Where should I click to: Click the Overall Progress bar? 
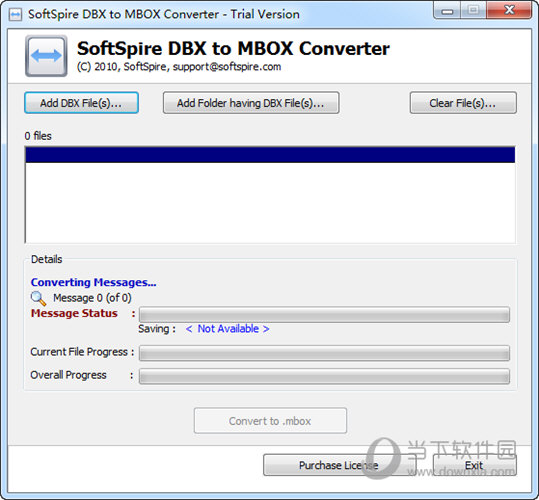point(324,376)
